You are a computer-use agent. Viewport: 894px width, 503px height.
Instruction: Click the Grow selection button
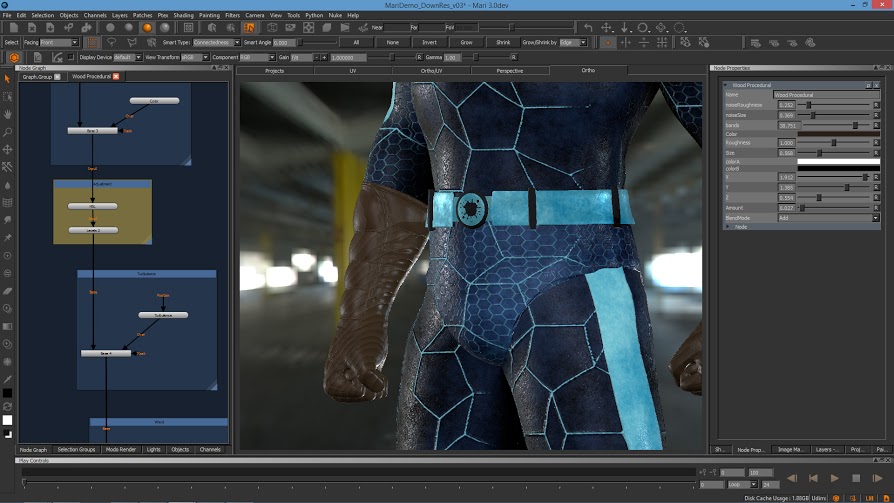pyautogui.click(x=466, y=43)
